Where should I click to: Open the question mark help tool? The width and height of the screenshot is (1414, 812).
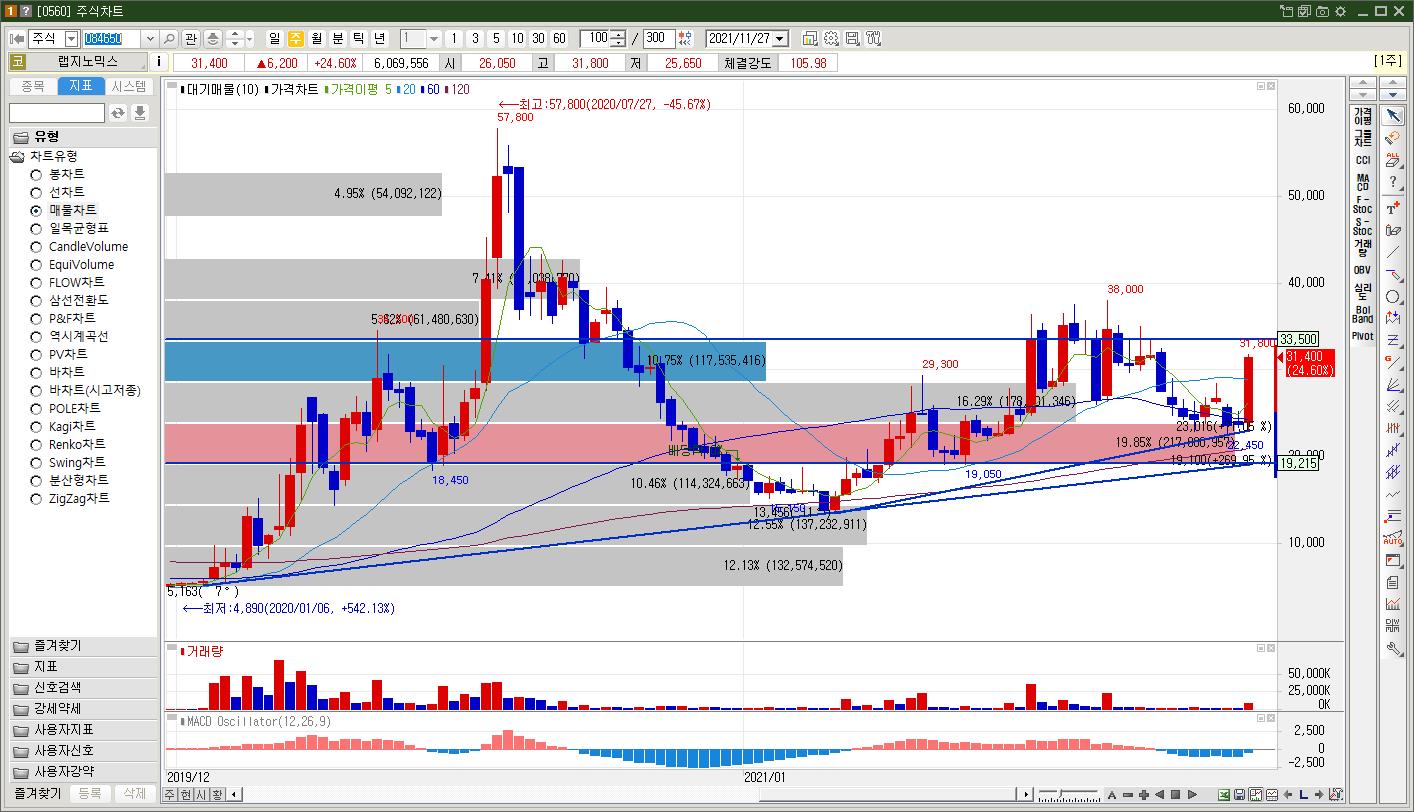(1393, 182)
